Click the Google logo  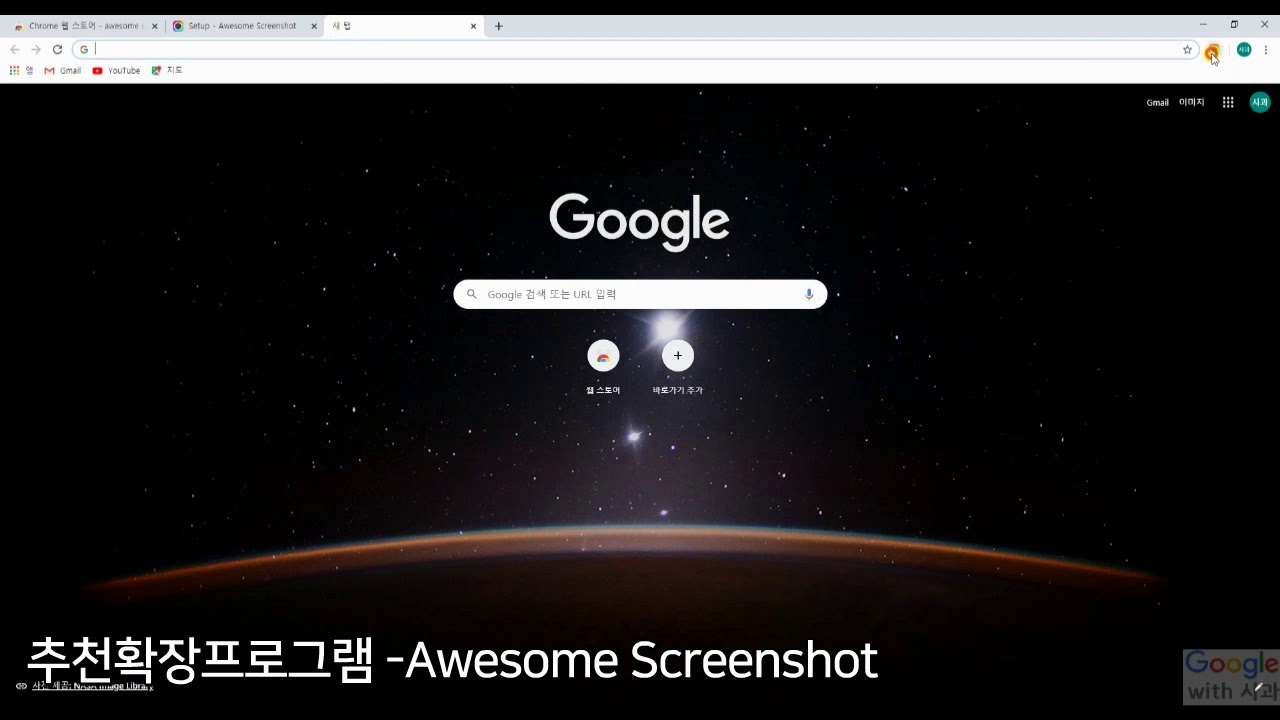point(639,221)
